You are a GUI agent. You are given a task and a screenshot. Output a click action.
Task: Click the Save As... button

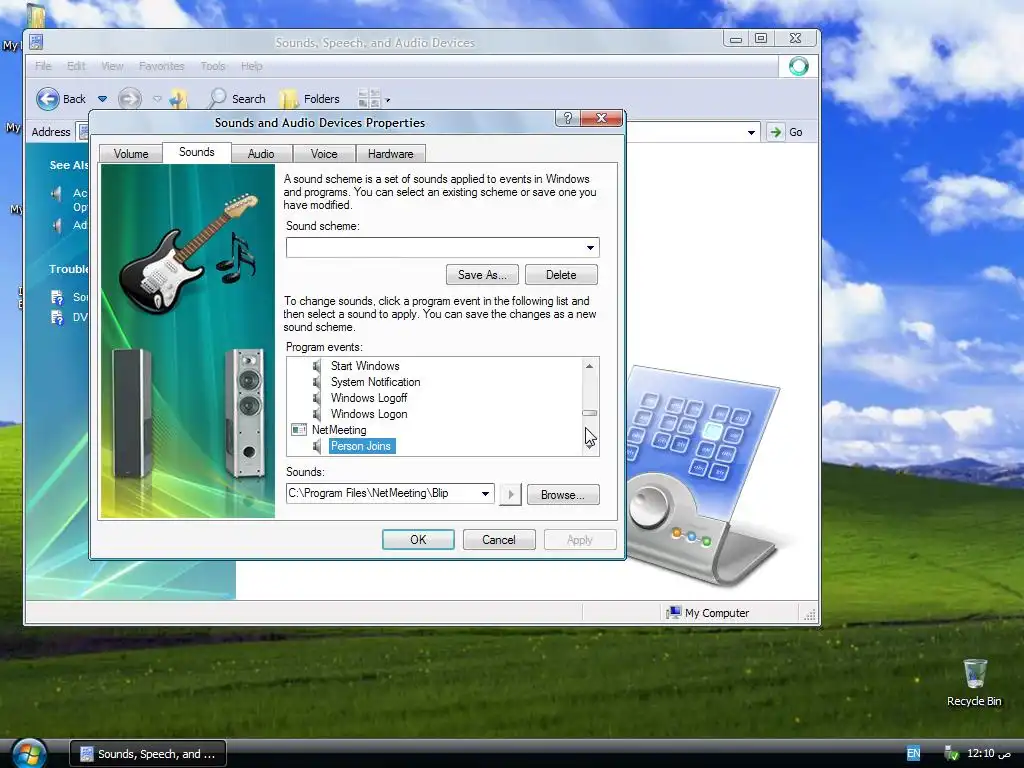pos(482,275)
